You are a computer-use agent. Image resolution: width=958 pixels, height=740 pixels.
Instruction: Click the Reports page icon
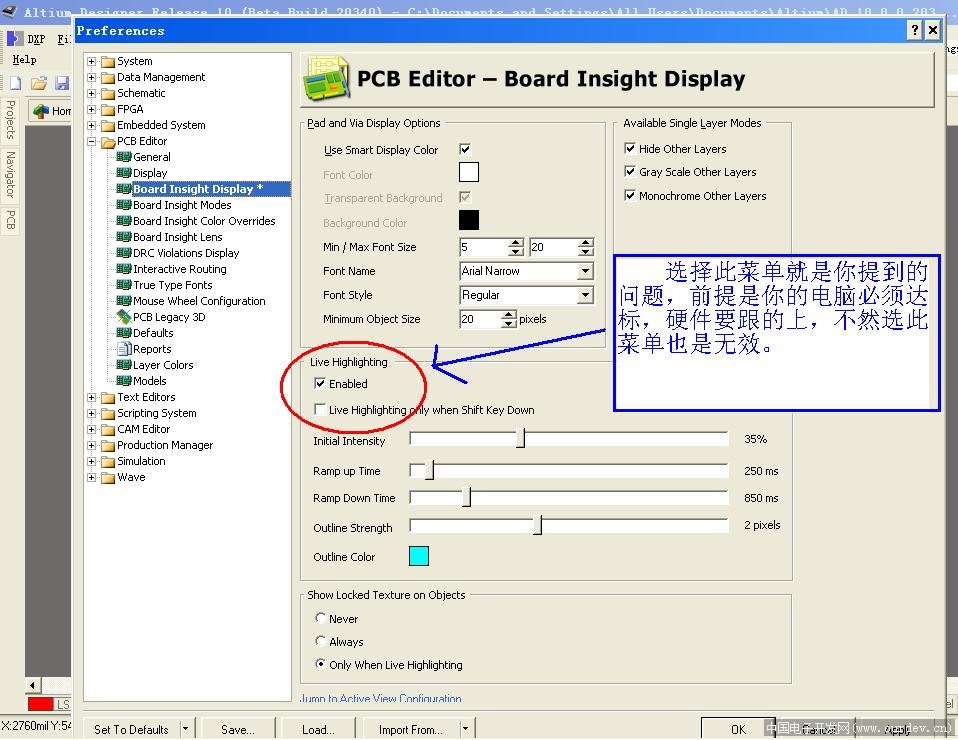point(124,349)
